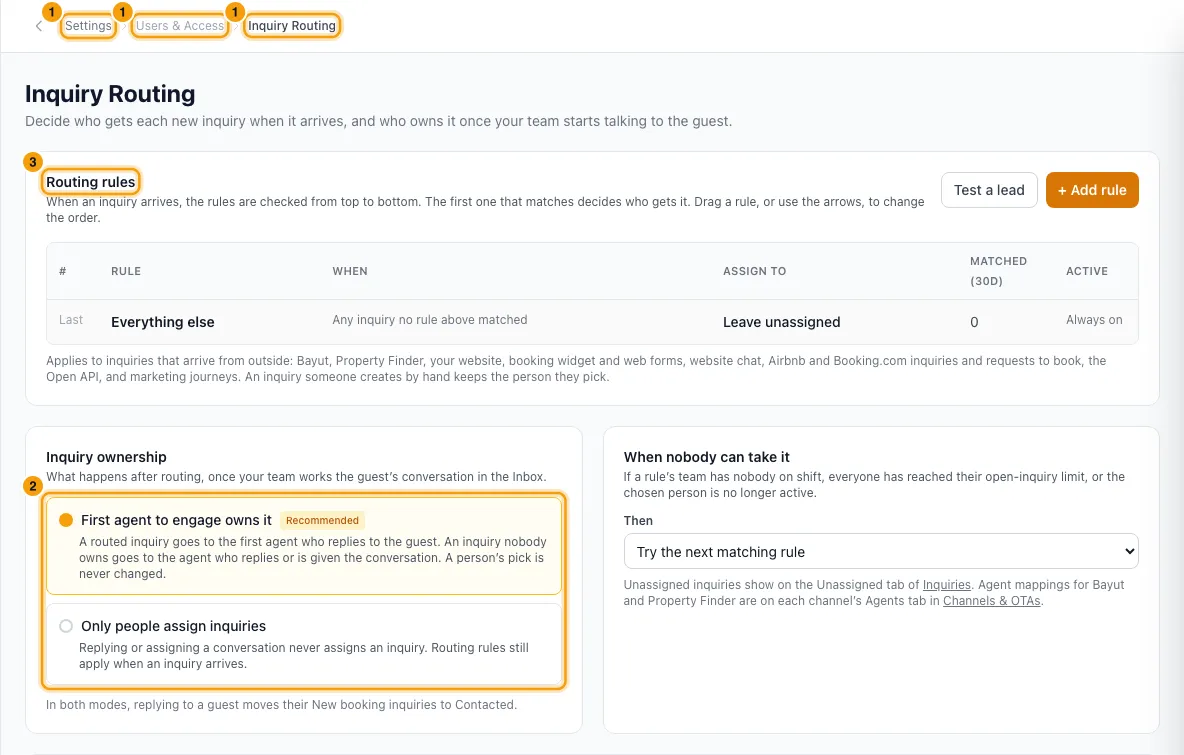The width and height of the screenshot is (1184, 755).
Task: Click the back chevron arrow icon
Action: click(39, 26)
